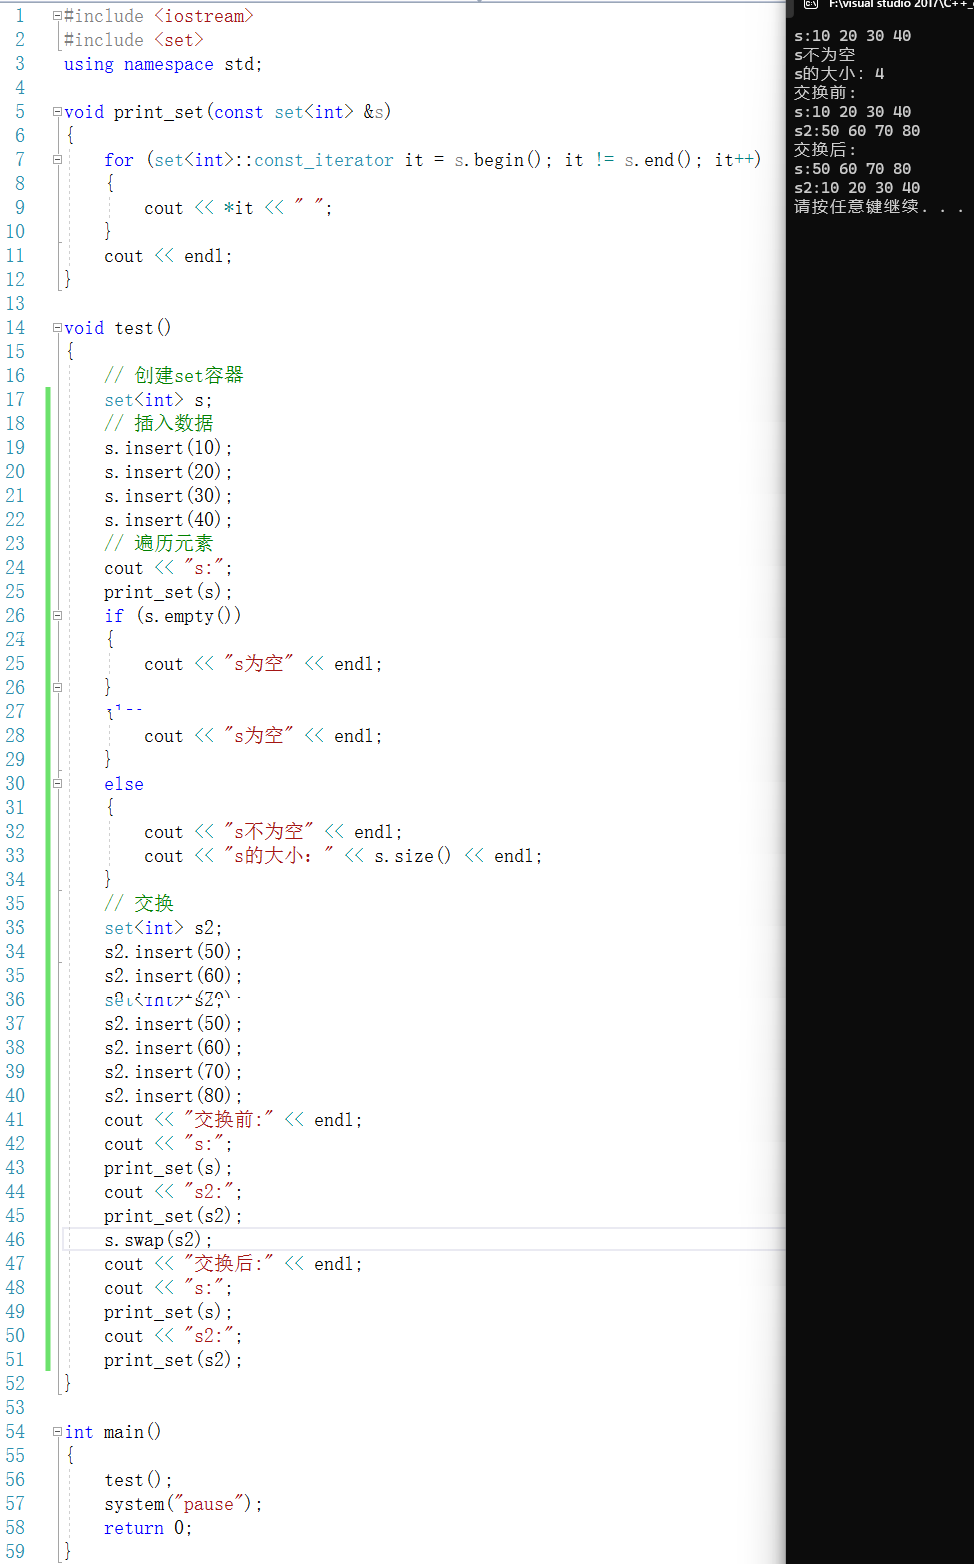974x1564 pixels.
Task: Click the 'else' keyword
Action: click(x=124, y=784)
